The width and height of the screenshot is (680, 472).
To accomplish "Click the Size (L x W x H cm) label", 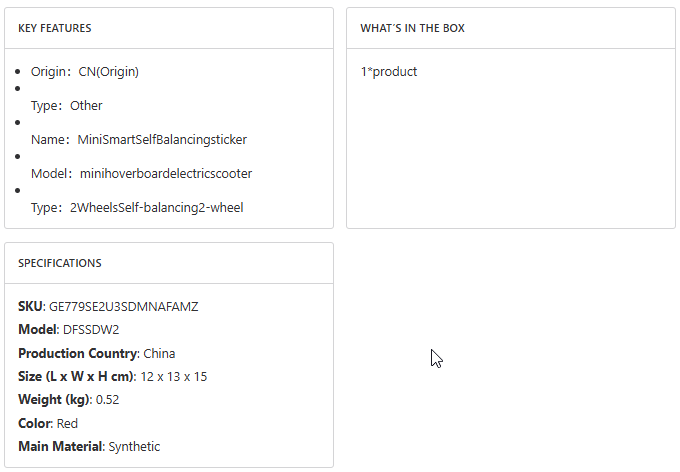I will [x=75, y=377].
